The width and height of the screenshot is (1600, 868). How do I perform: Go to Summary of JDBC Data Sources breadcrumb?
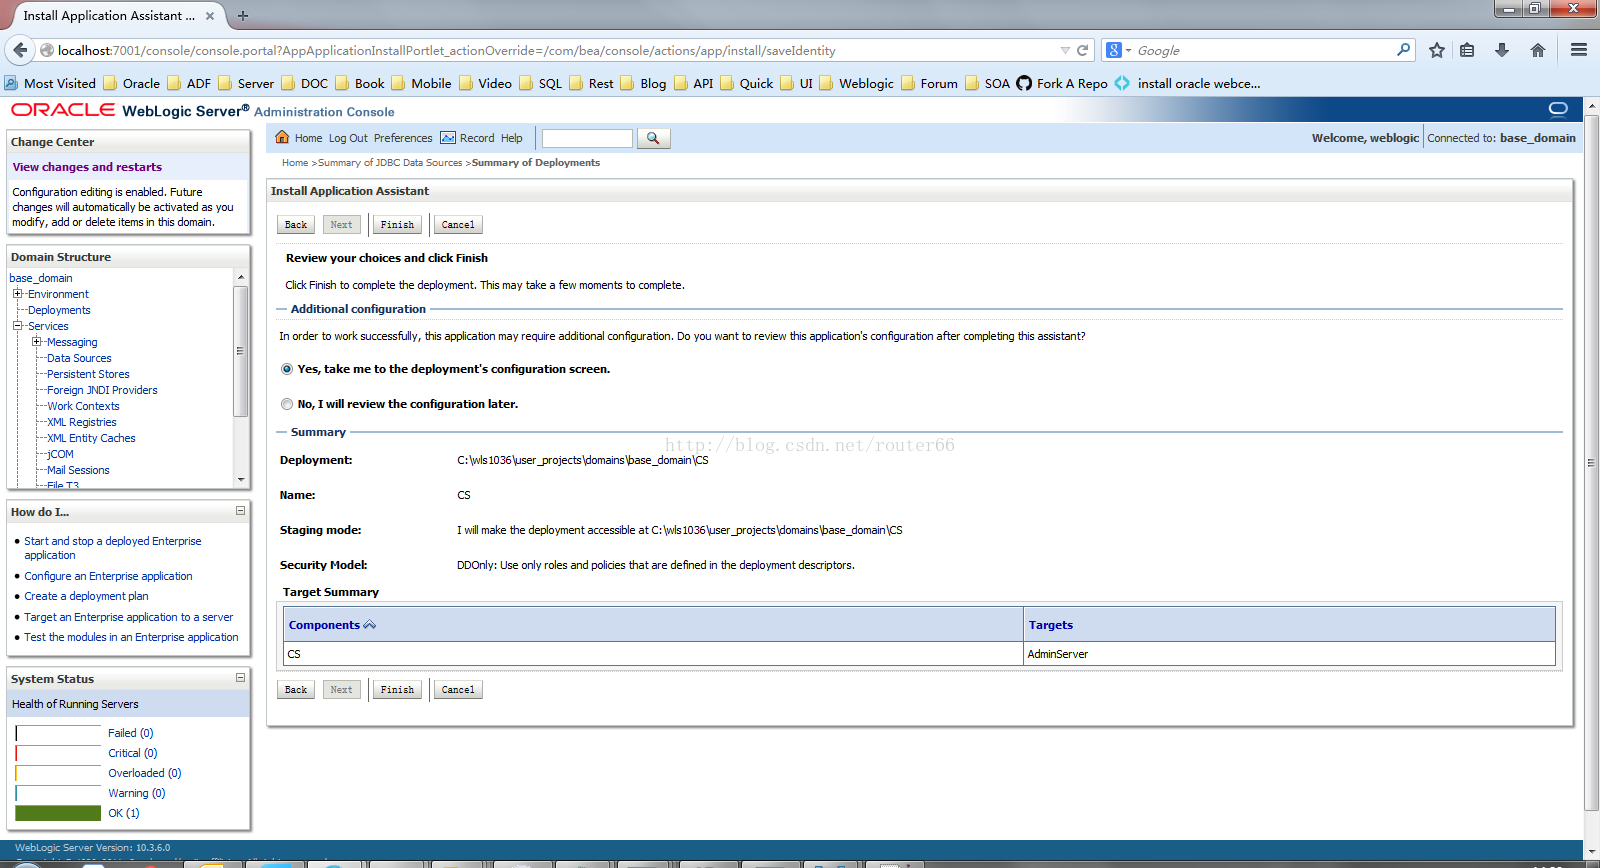click(x=390, y=163)
